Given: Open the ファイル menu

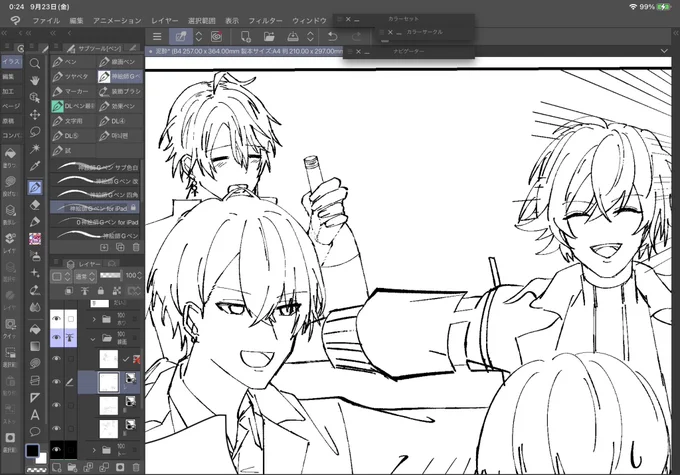Looking at the screenshot, I should (46, 20).
